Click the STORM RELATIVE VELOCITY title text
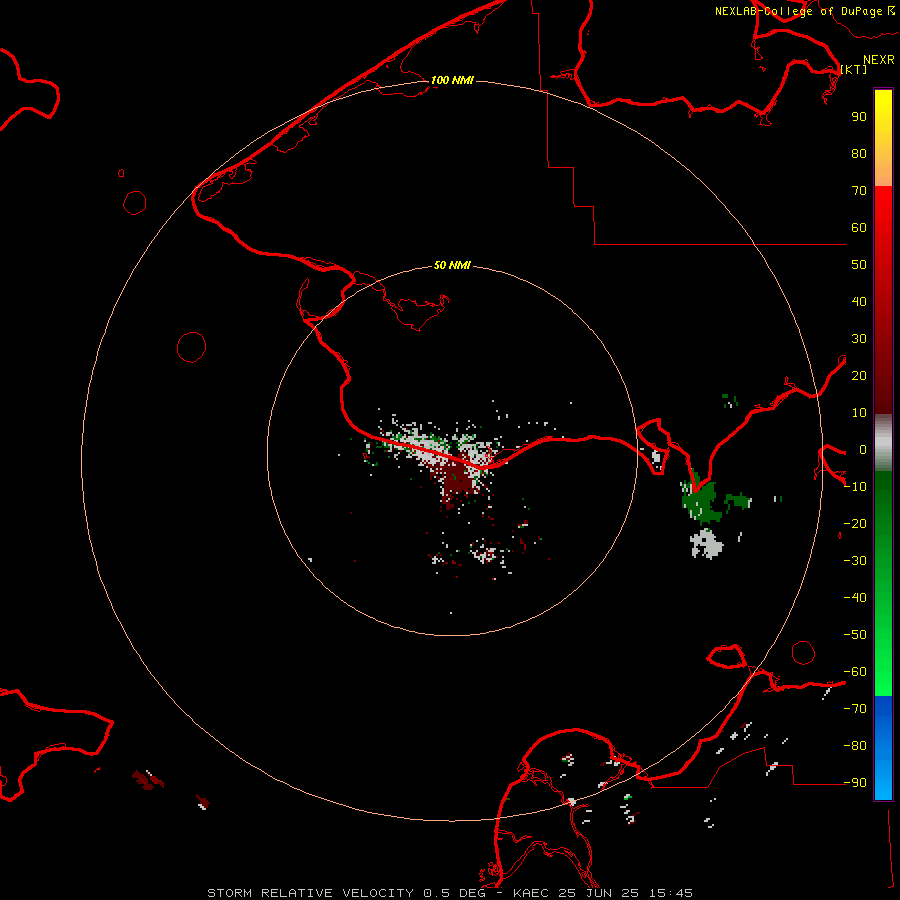This screenshot has width=900, height=900. pos(310,893)
